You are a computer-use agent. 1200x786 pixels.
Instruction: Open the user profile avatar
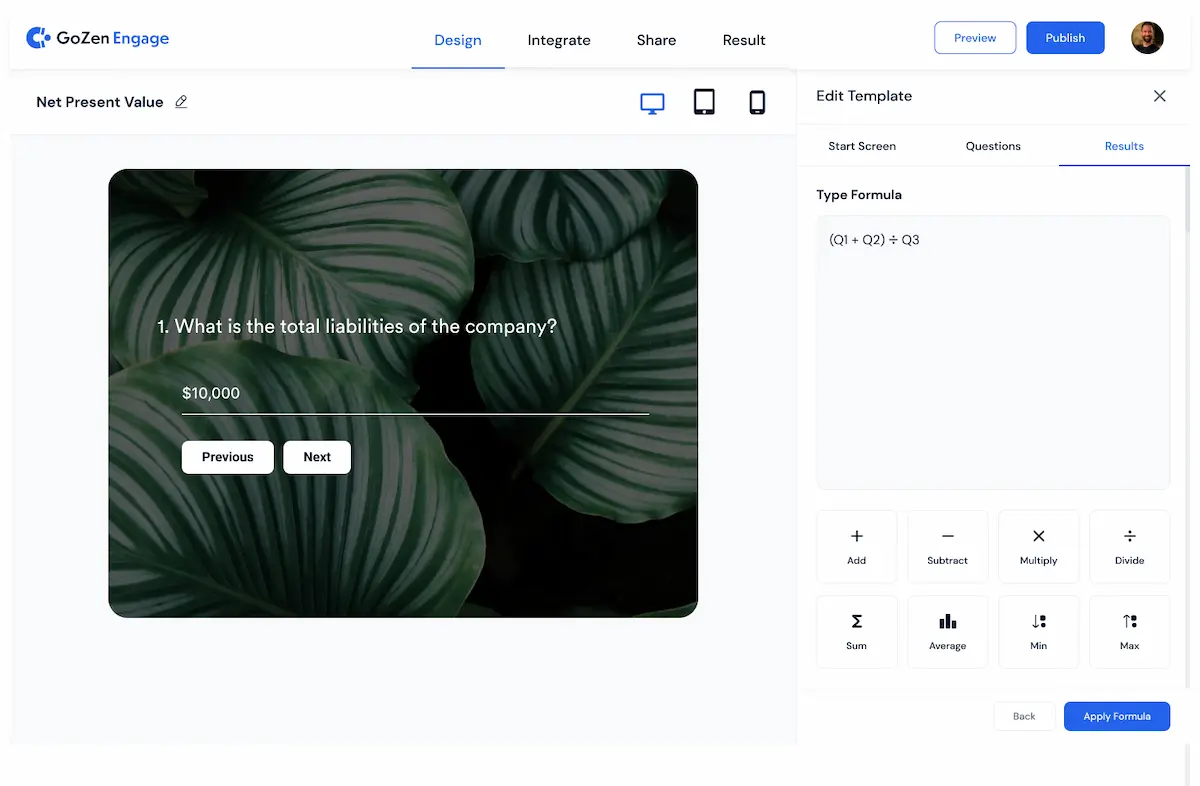pyautogui.click(x=1147, y=38)
